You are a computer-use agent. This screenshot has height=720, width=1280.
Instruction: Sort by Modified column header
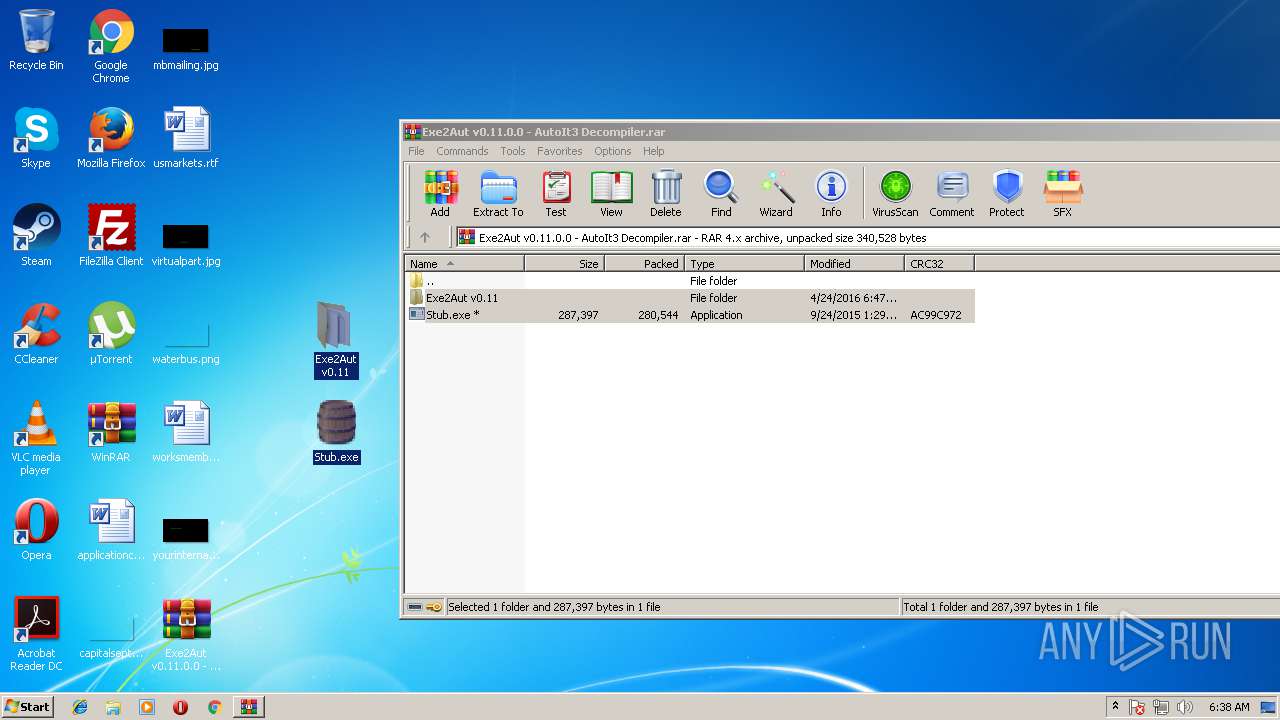pyautogui.click(x=855, y=264)
